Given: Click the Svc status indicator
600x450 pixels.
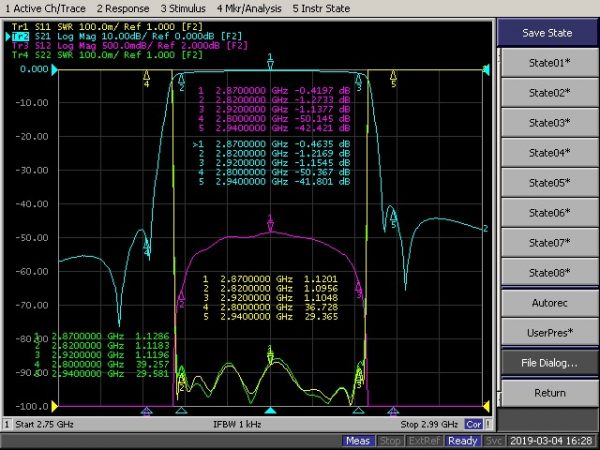Looking at the screenshot, I should (494, 441).
